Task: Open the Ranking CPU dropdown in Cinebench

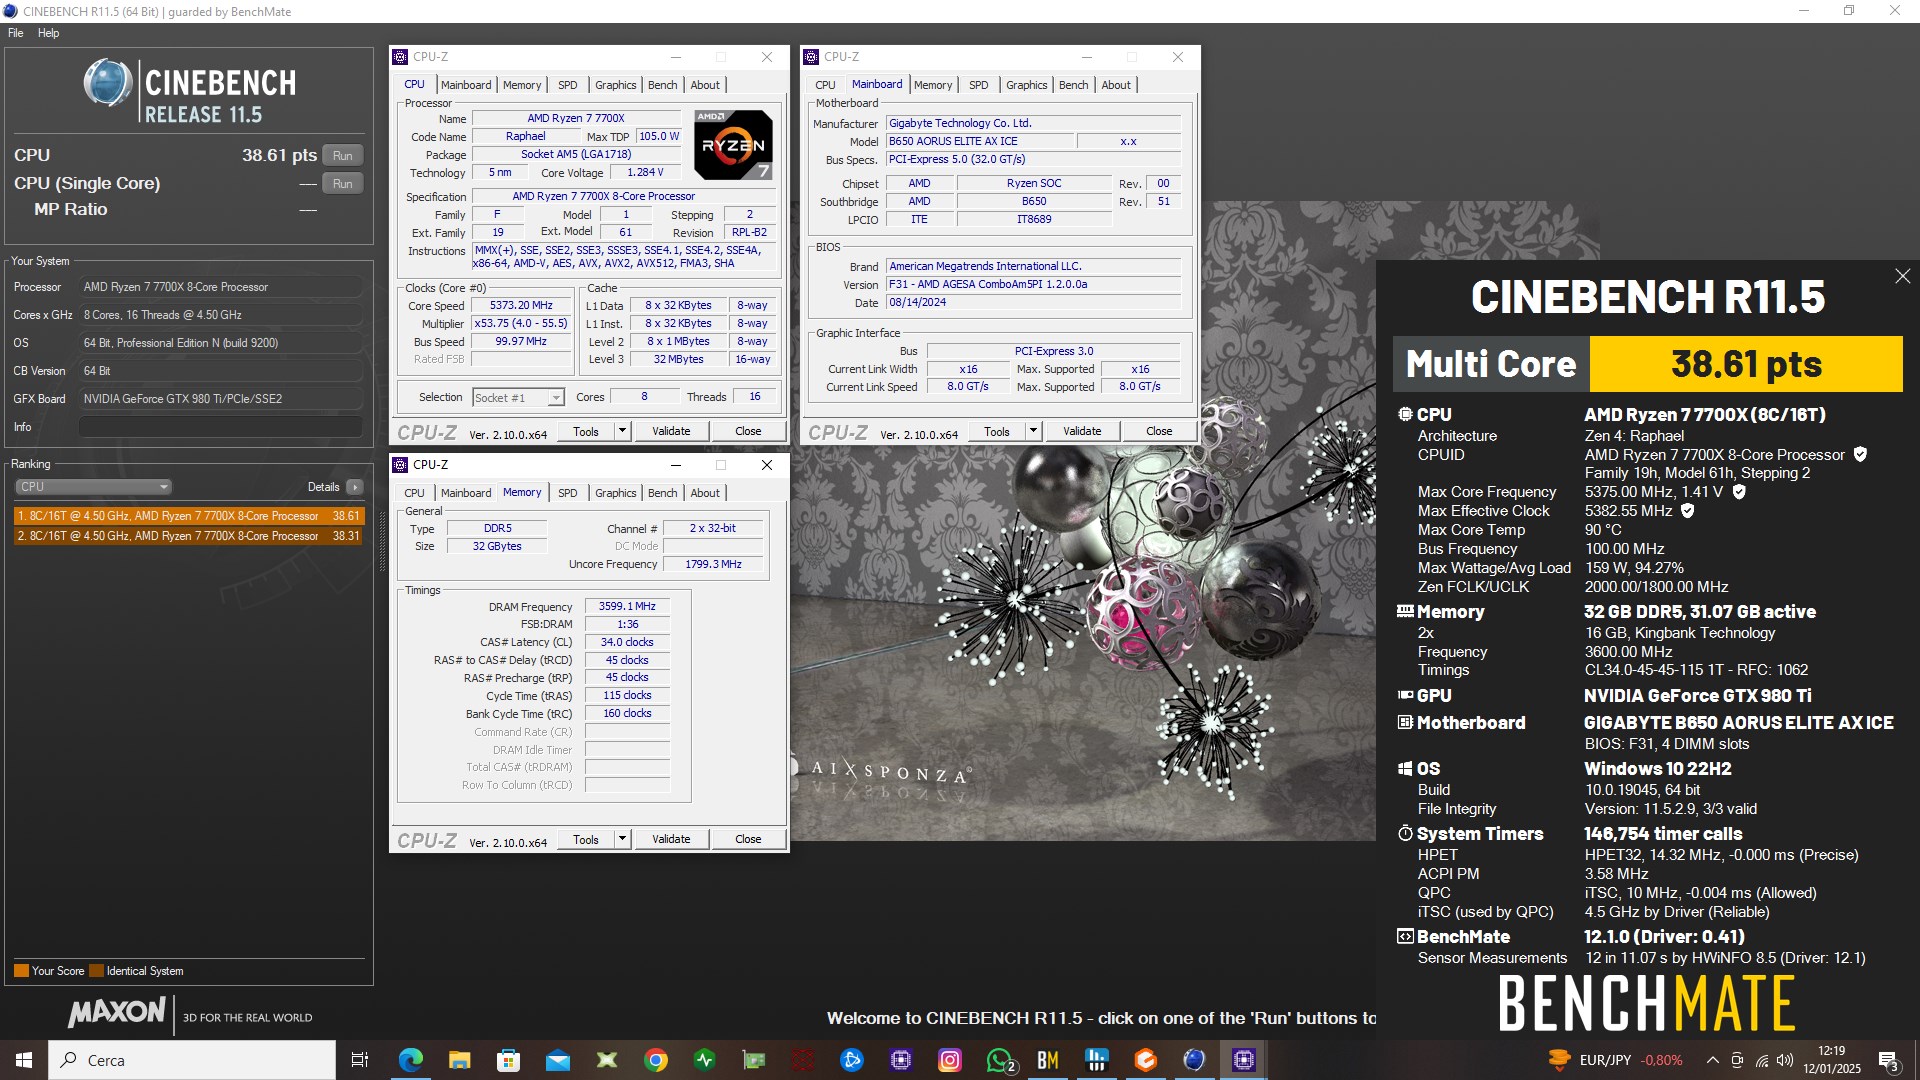Action: click(93, 487)
